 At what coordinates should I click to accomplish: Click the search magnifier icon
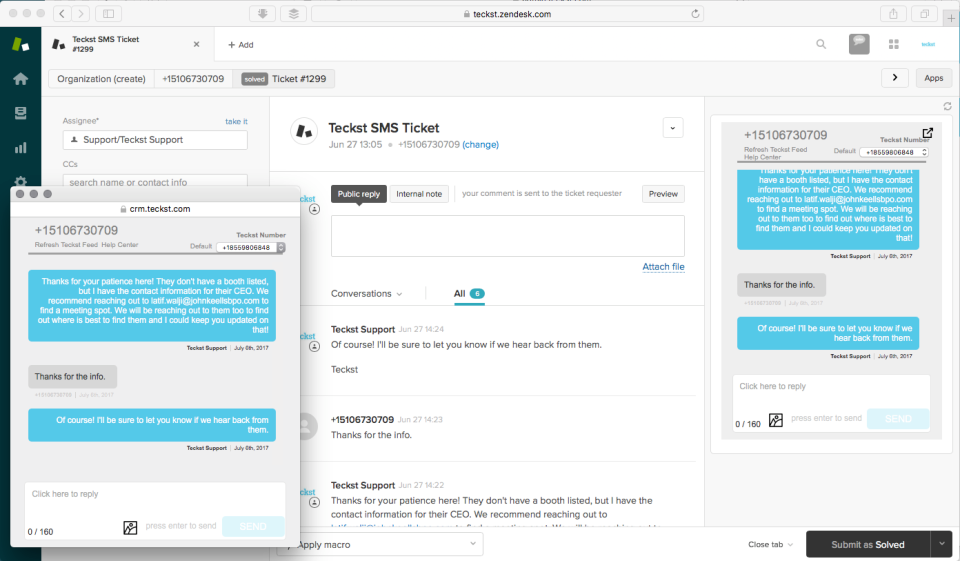[x=821, y=44]
